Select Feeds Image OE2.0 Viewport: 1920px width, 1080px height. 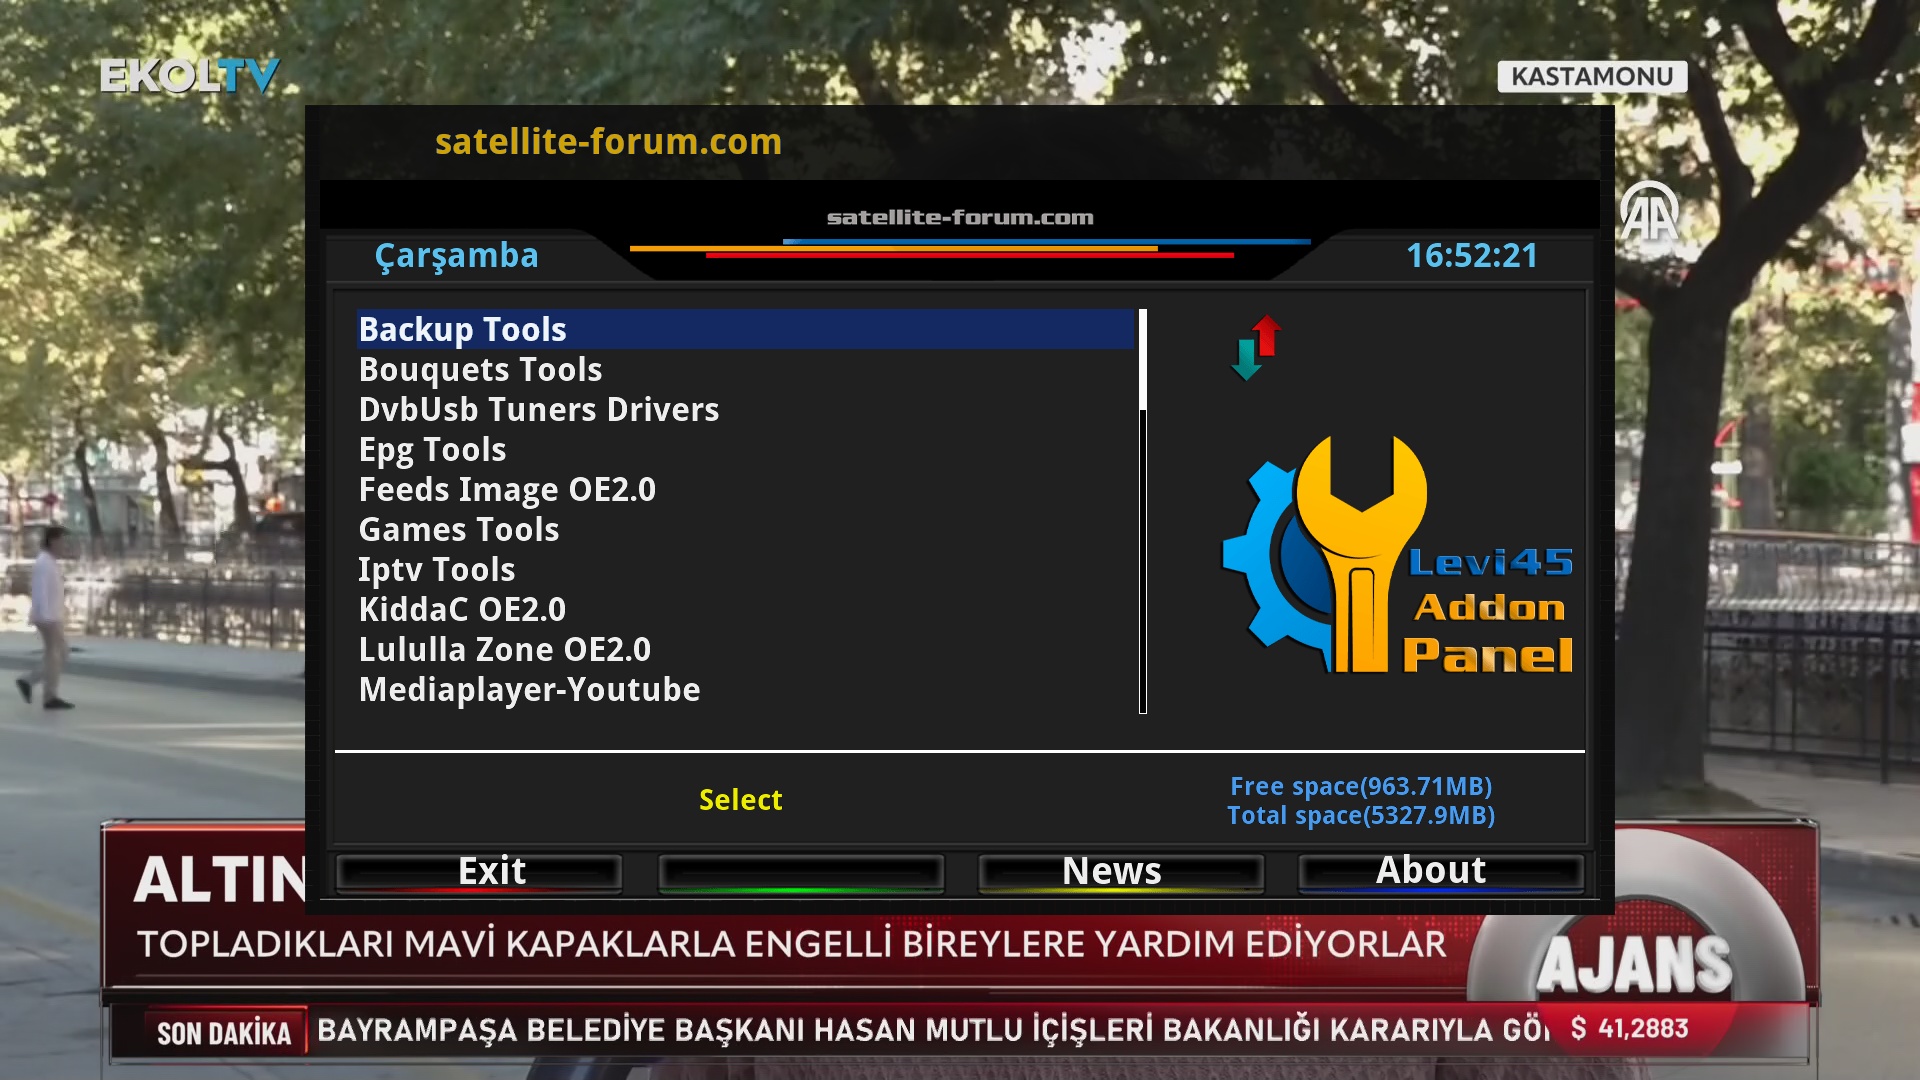click(x=745, y=489)
